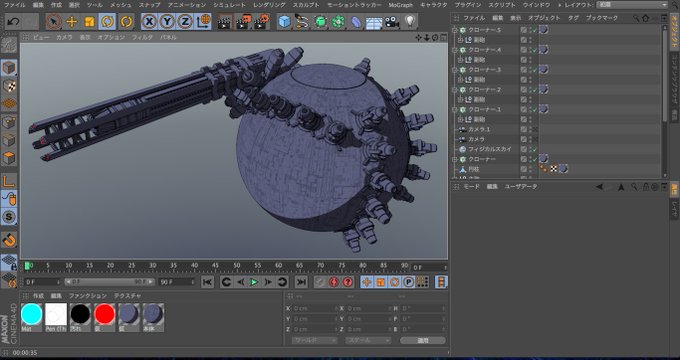Click the spline pen tool icon
Viewport: 680px width, 360px height.
click(x=302, y=21)
